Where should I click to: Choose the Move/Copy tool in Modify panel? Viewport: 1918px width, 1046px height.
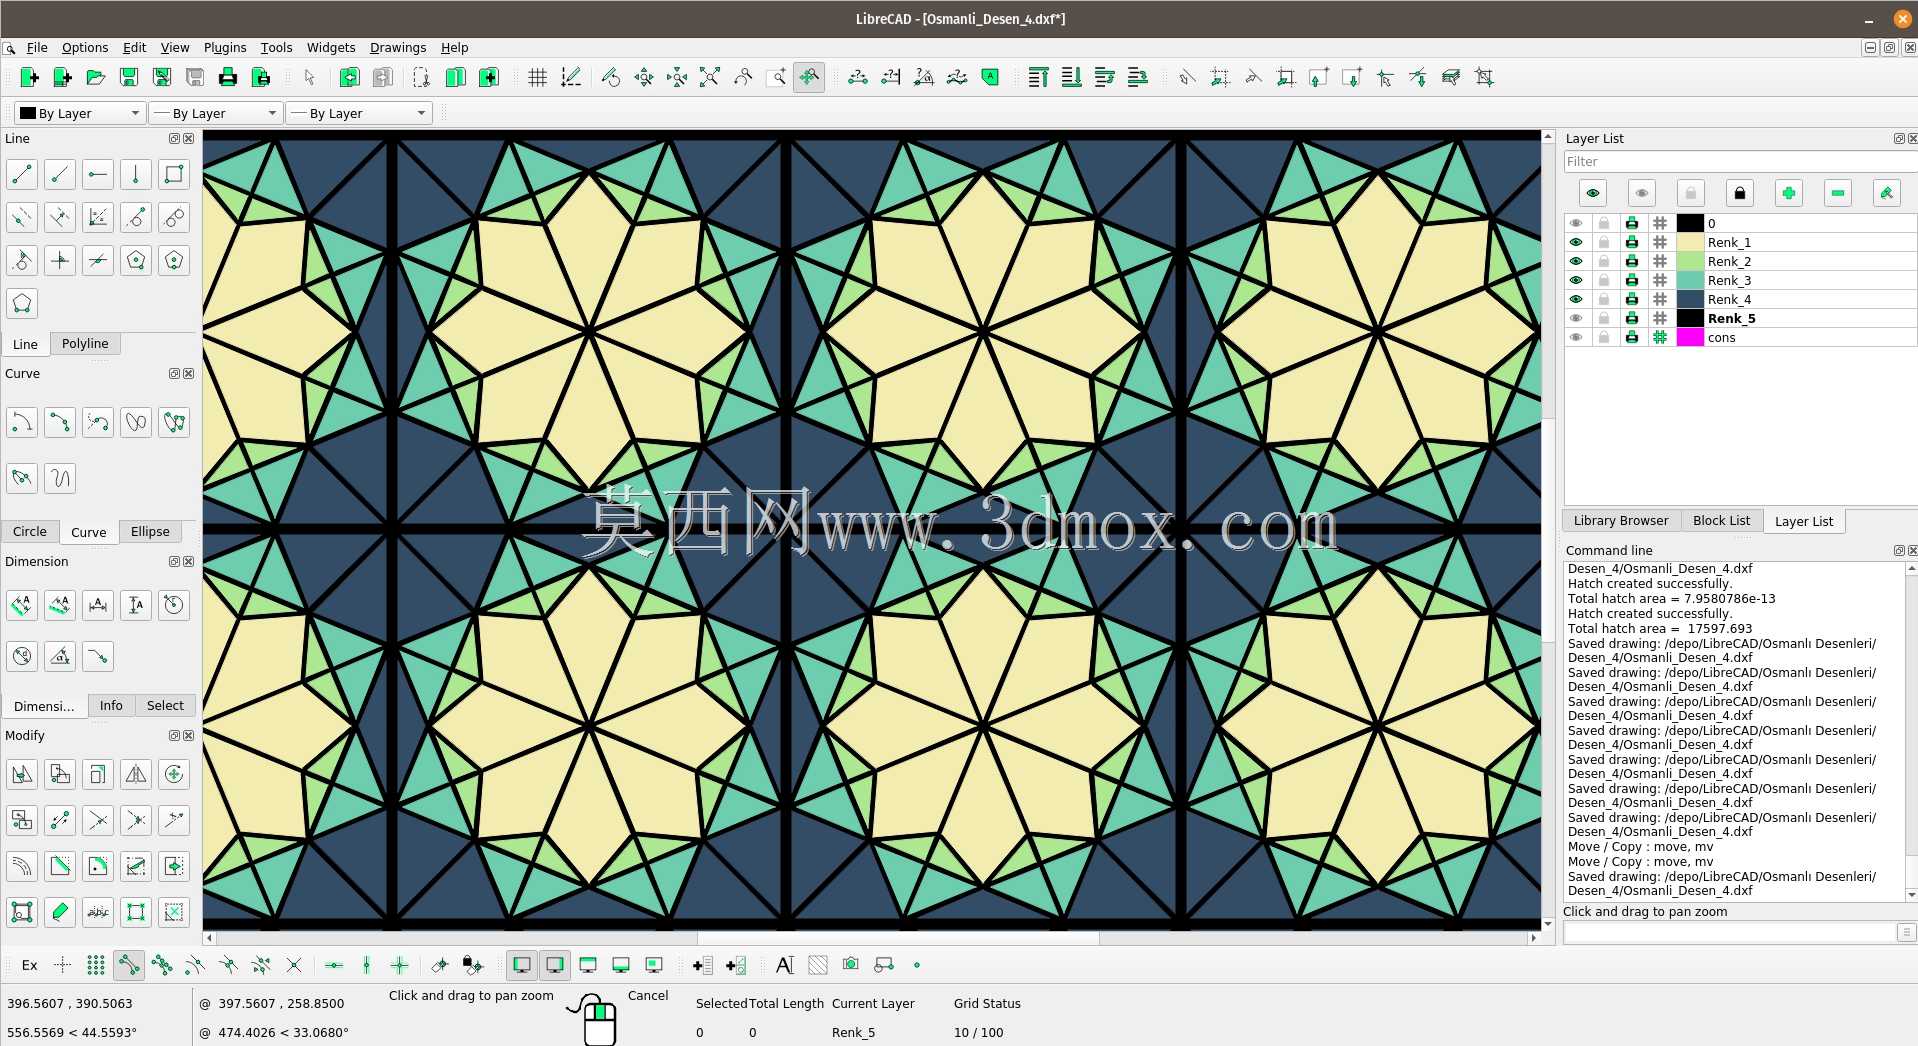tap(22, 774)
